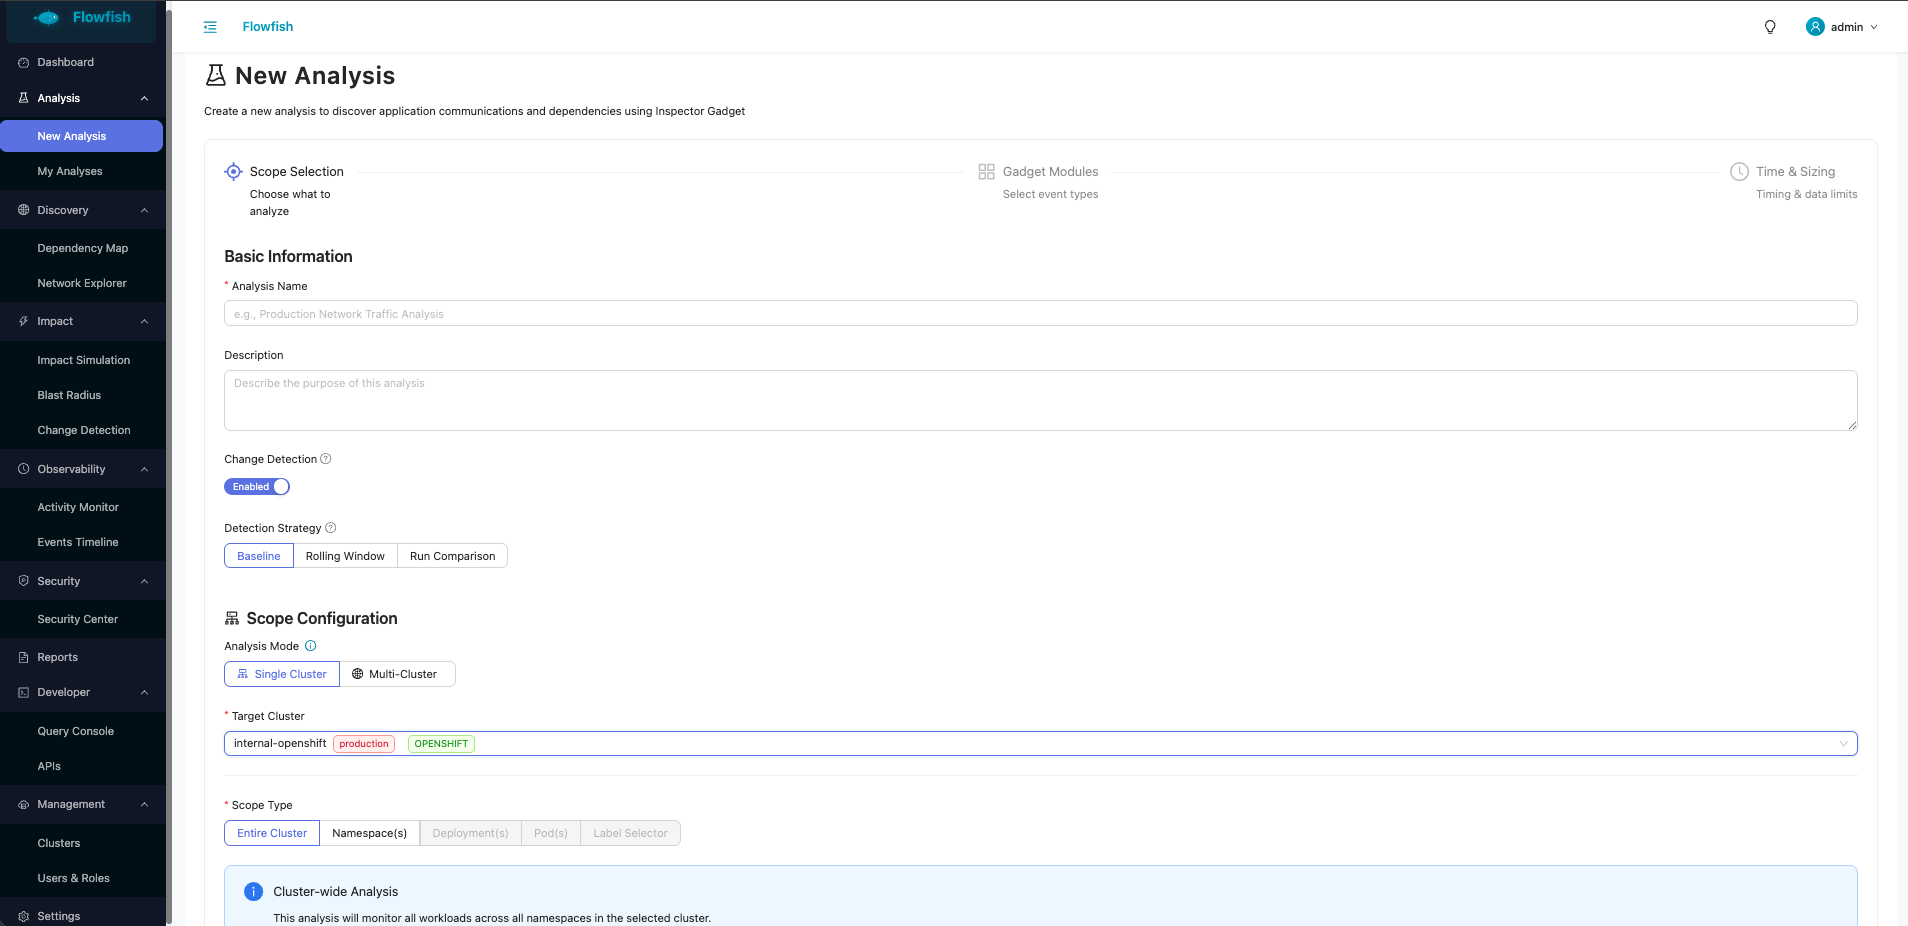1908x926 pixels.
Task: Click the Observability clock icon
Action: tap(24, 469)
